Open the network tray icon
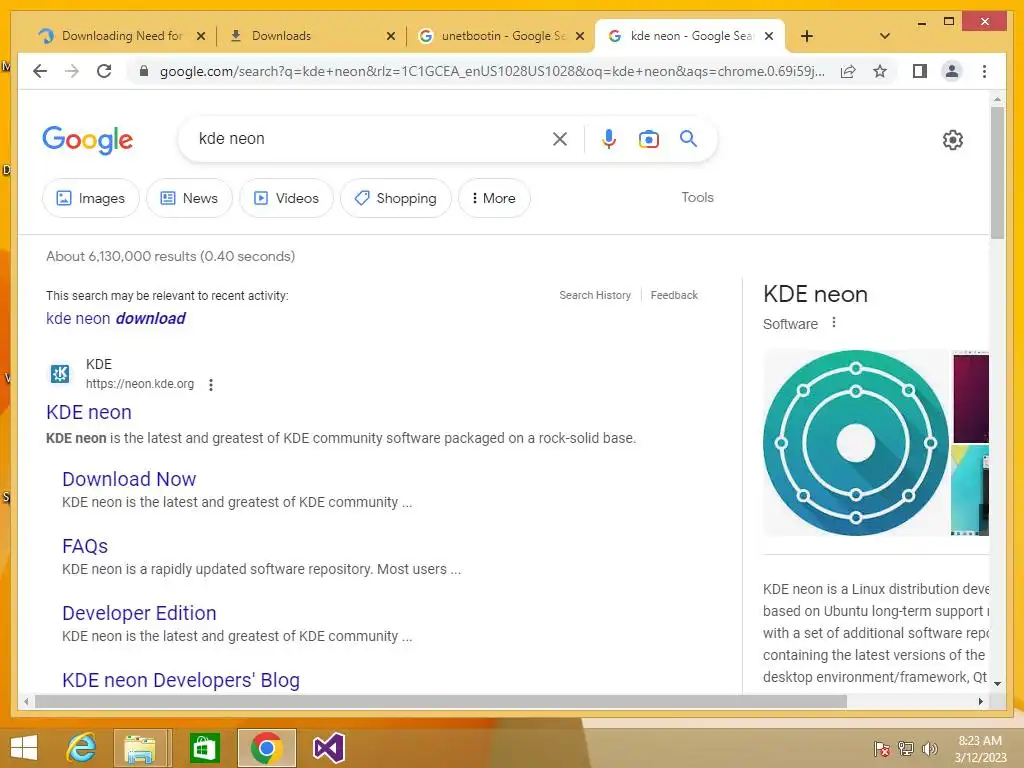 [x=906, y=749]
